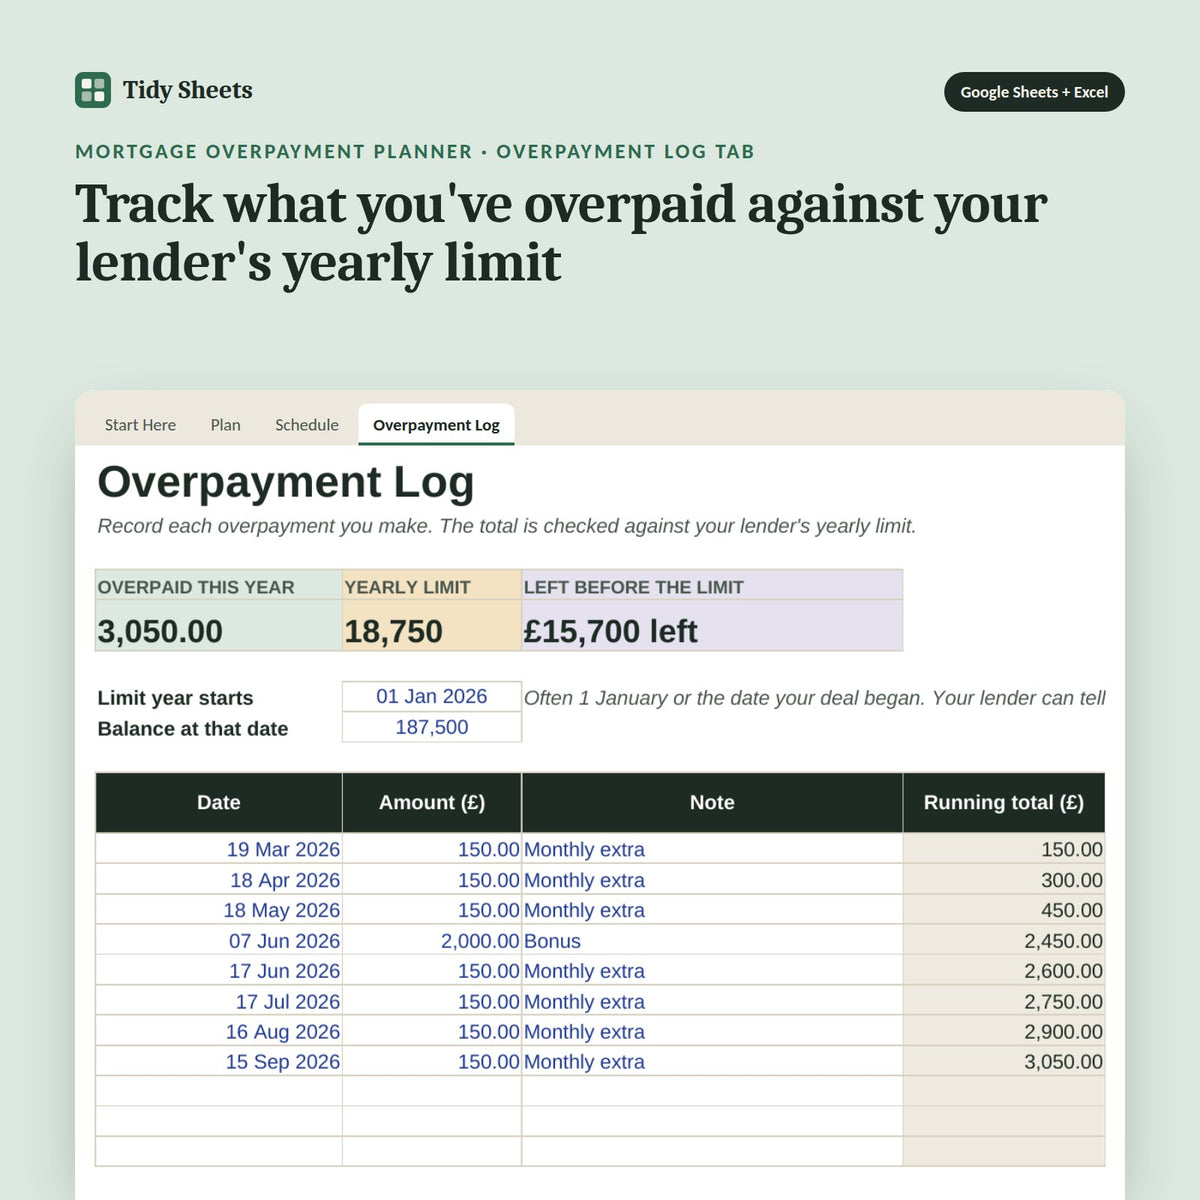1200x1200 pixels.
Task: Select the 07 Jun 2026 date cell
Action: pyautogui.click(x=219, y=941)
